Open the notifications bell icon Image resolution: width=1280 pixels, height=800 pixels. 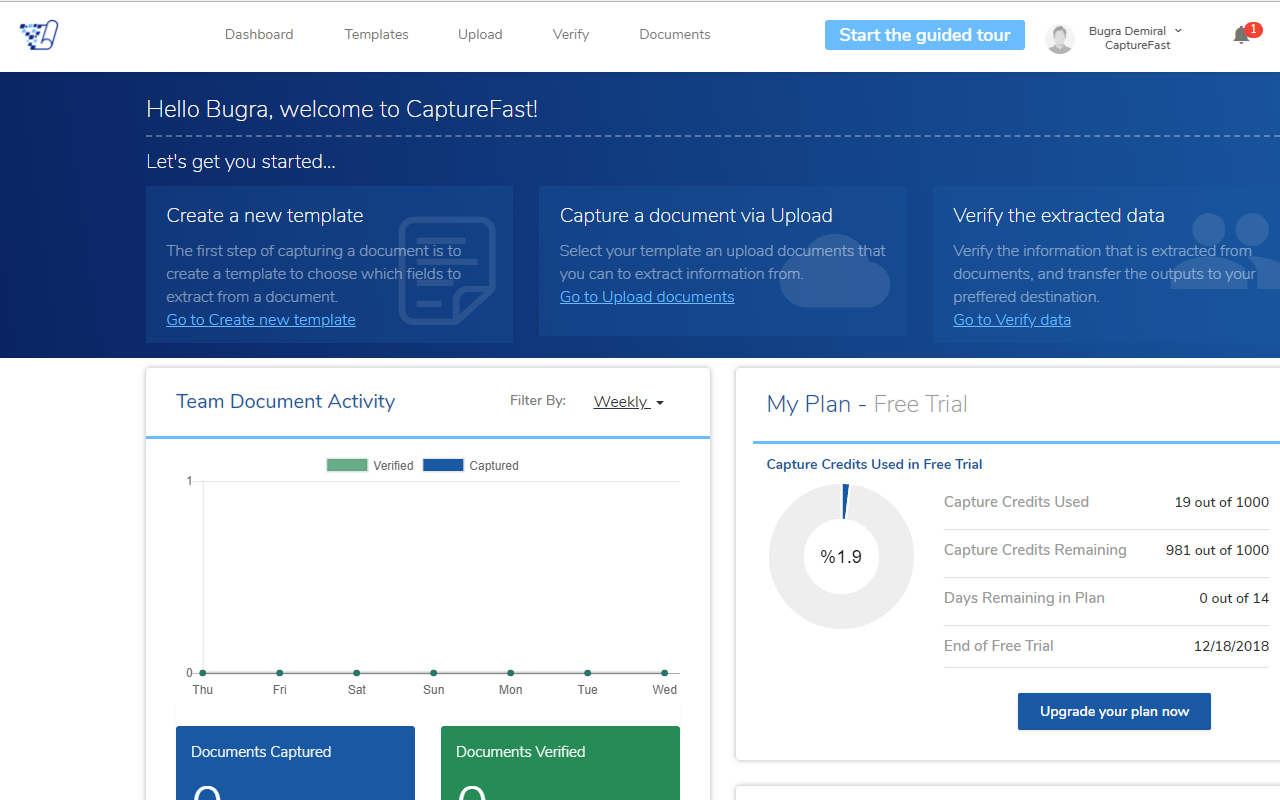click(1241, 35)
